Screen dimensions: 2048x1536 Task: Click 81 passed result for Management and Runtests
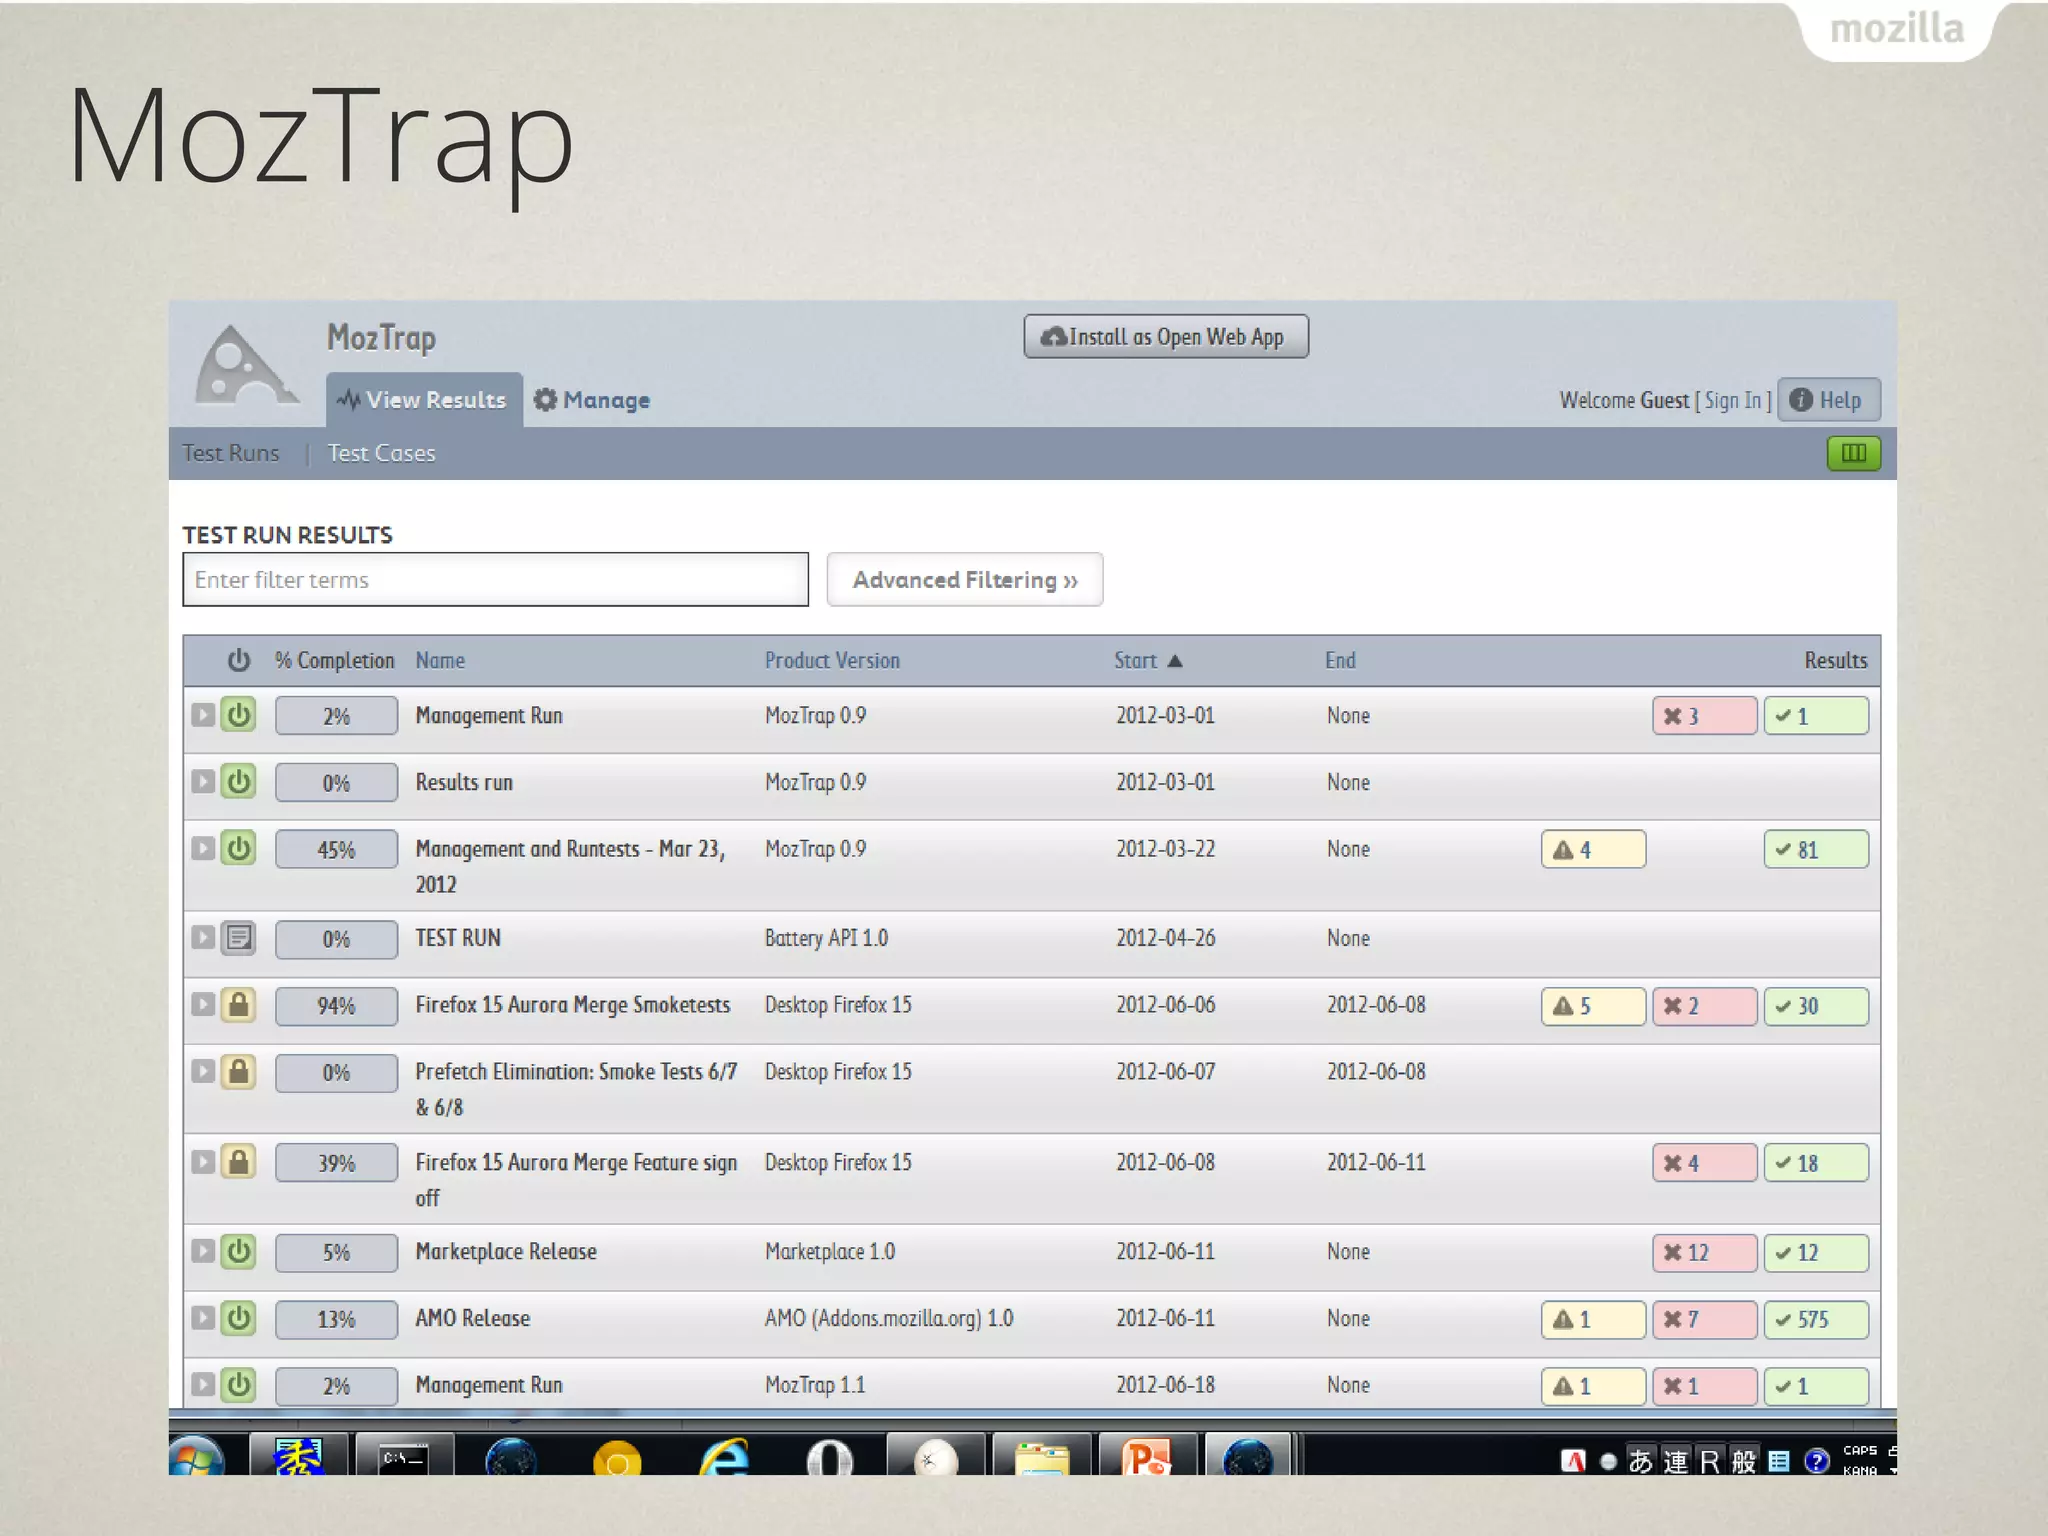click(x=1816, y=850)
